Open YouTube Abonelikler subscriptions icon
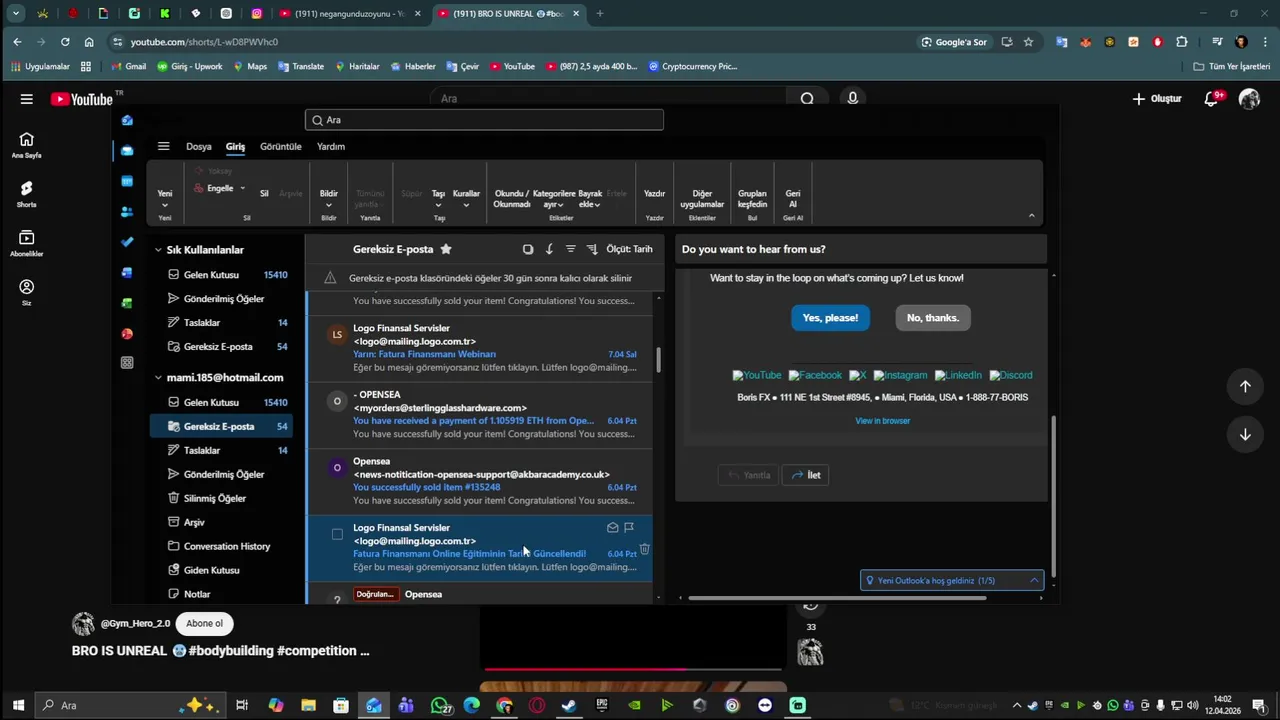Image resolution: width=1280 pixels, height=720 pixels. [x=27, y=243]
